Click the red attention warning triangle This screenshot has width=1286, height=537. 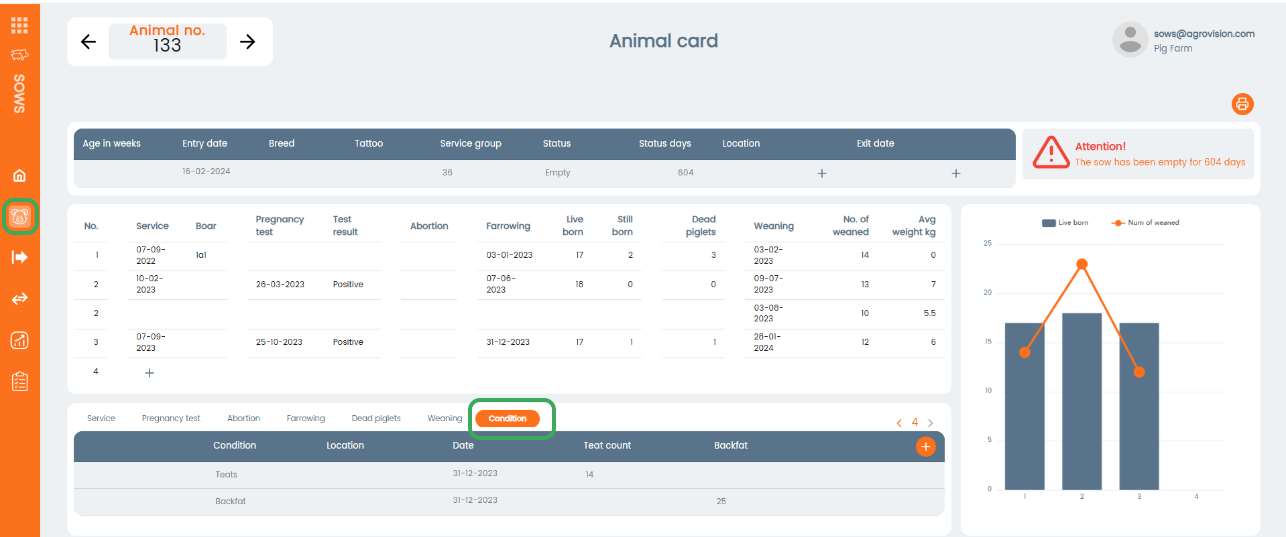[x=1051, y=152]
